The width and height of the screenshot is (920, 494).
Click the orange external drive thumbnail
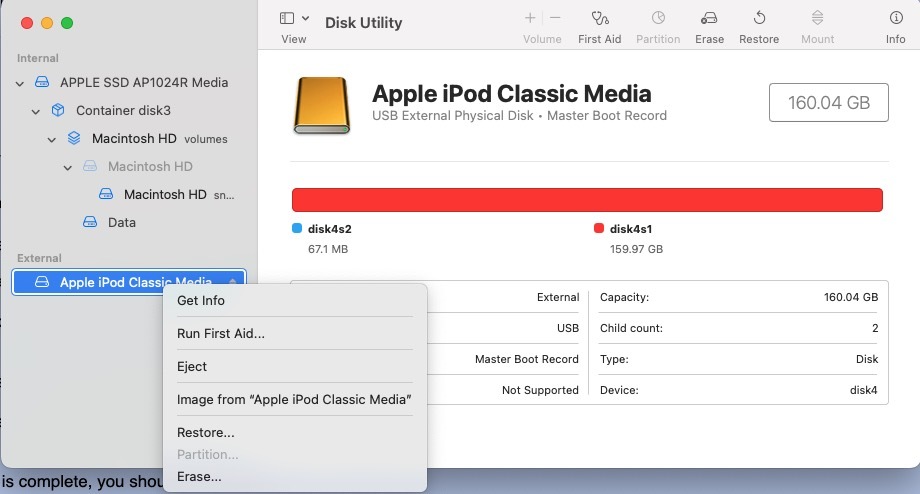[x=321, y=106]
